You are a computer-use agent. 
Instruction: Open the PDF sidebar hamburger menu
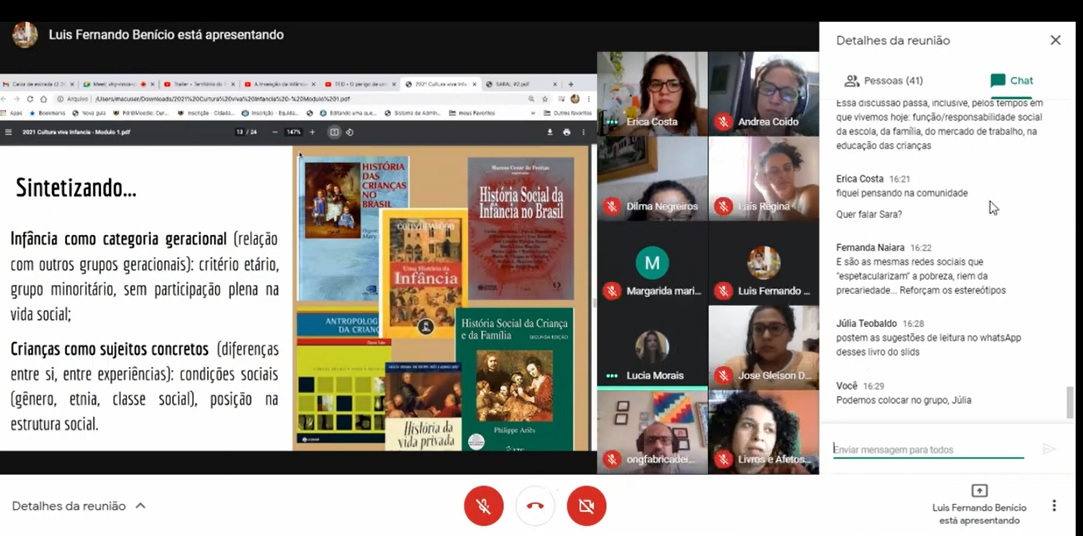pyautogui.click(x=9, y=132)
